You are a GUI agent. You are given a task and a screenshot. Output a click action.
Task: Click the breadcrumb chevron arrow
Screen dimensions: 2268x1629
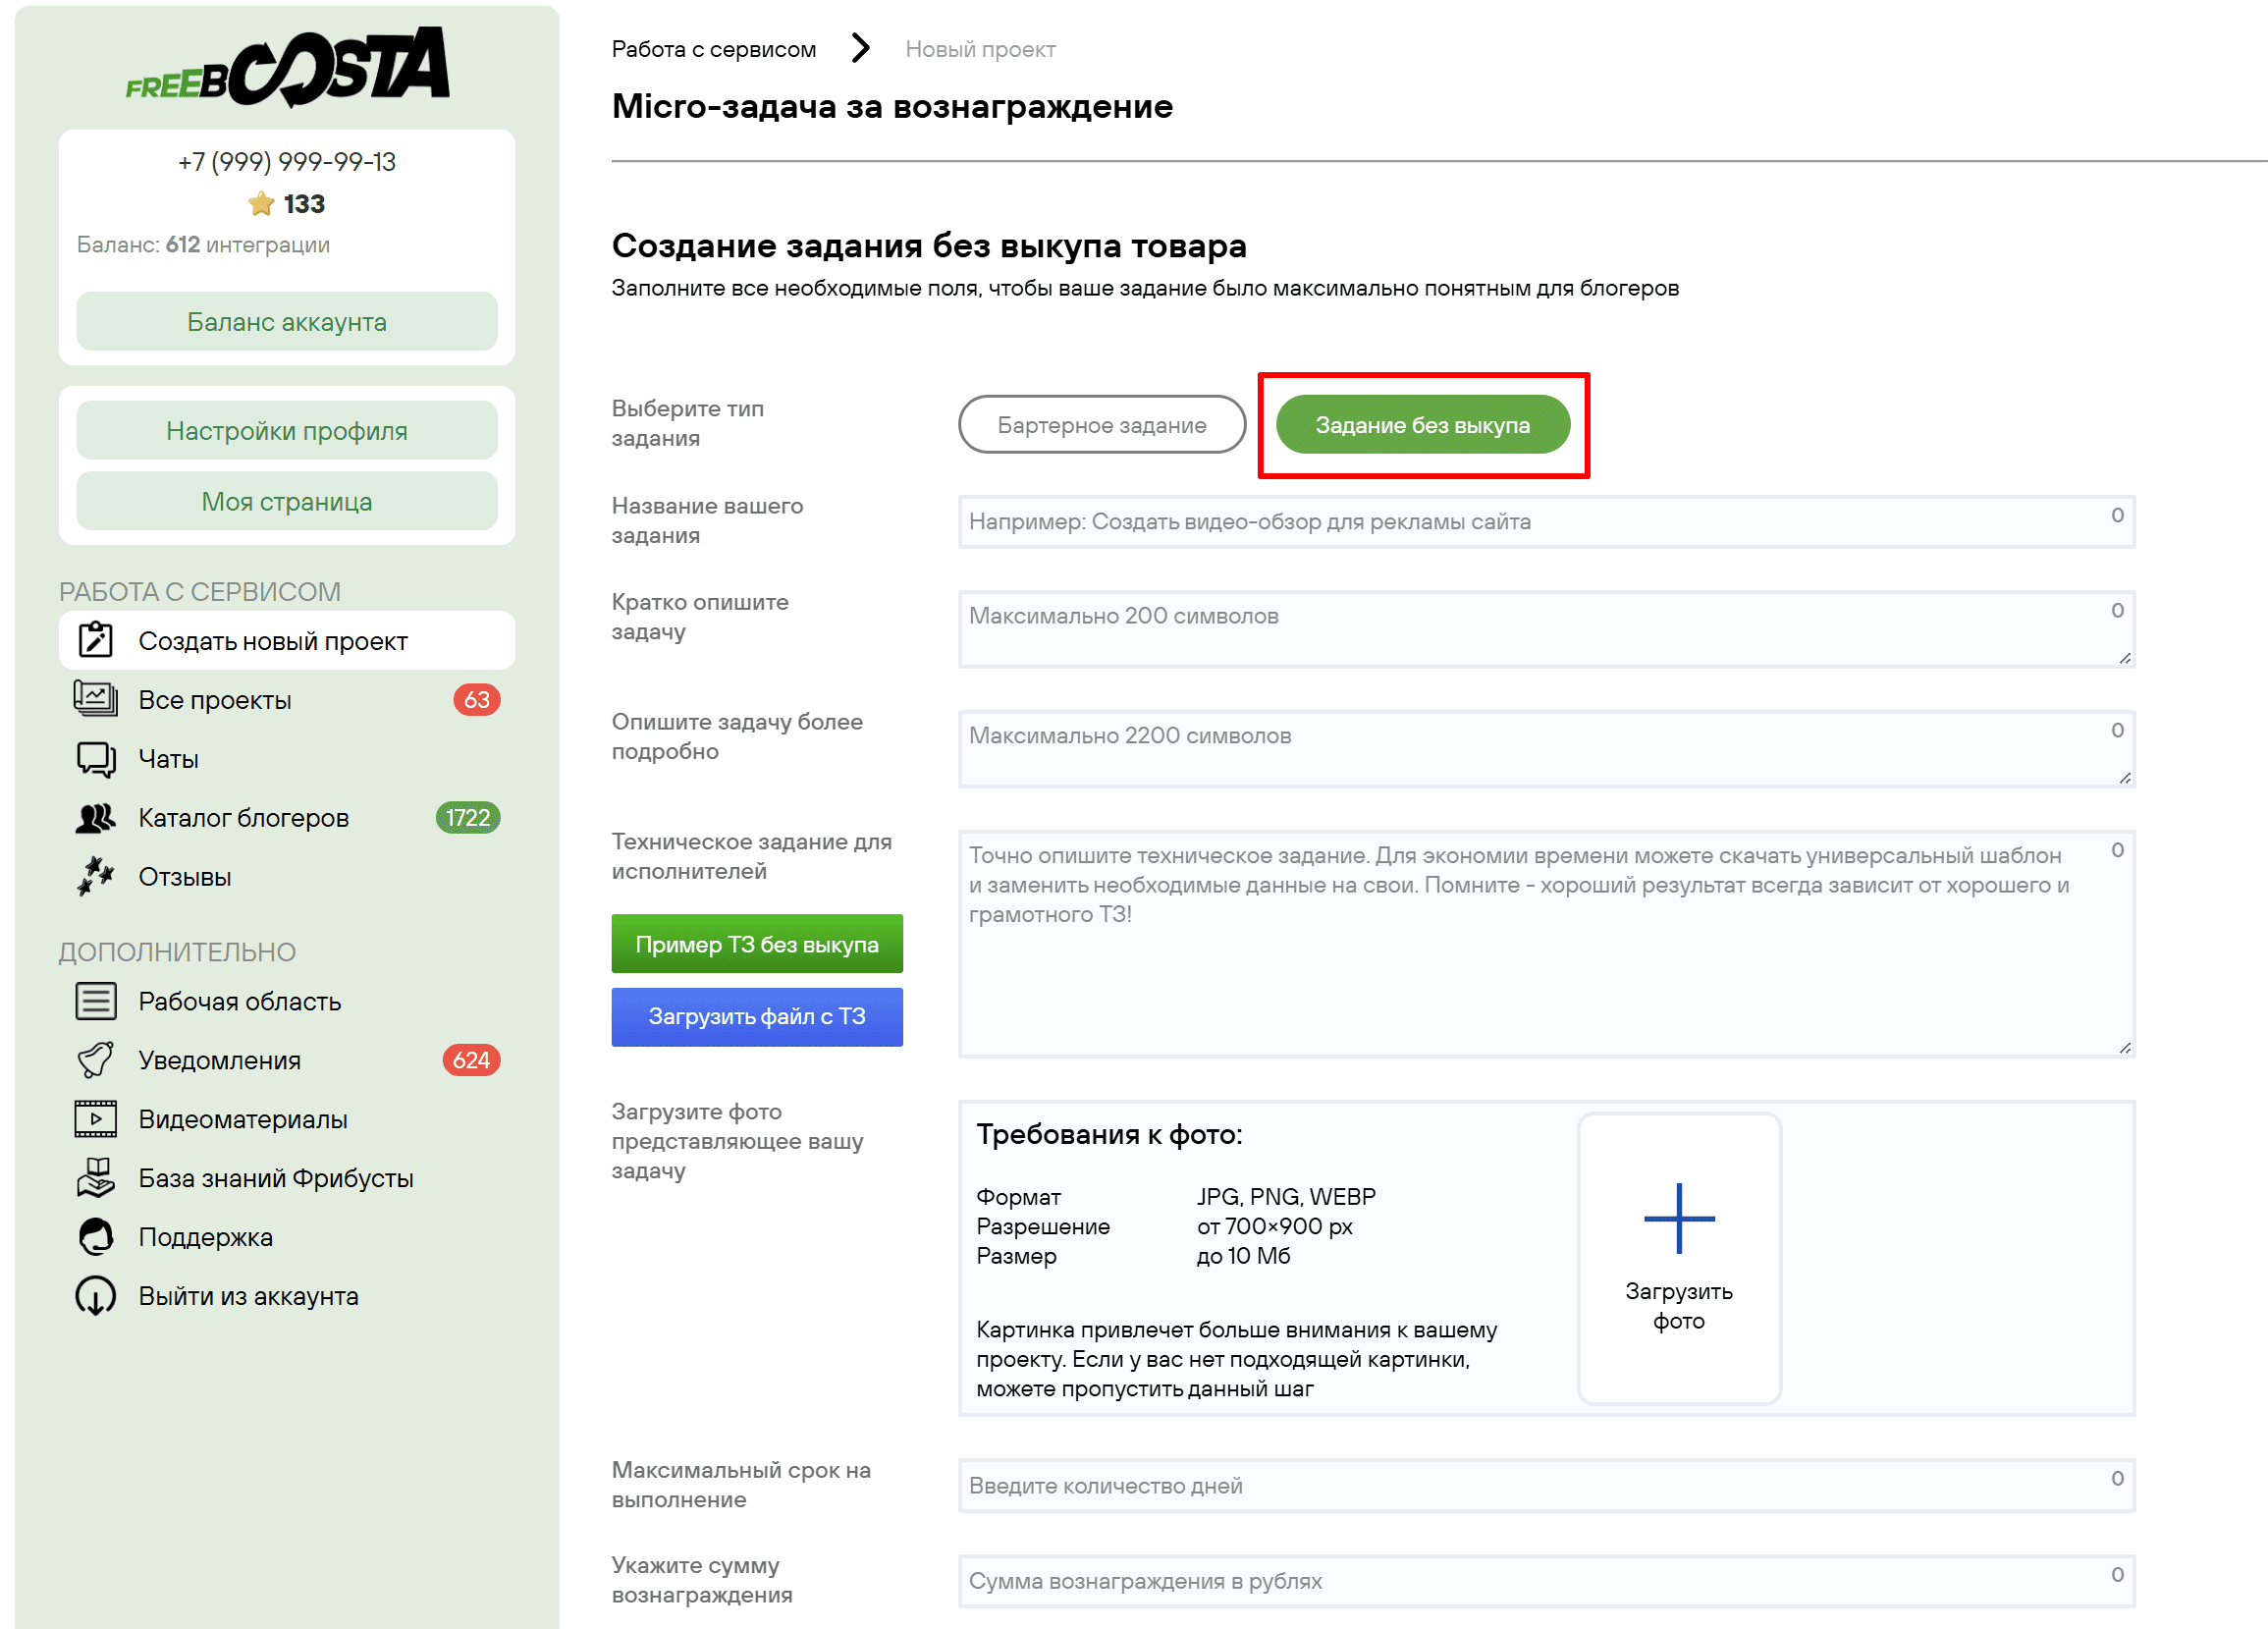861,47
